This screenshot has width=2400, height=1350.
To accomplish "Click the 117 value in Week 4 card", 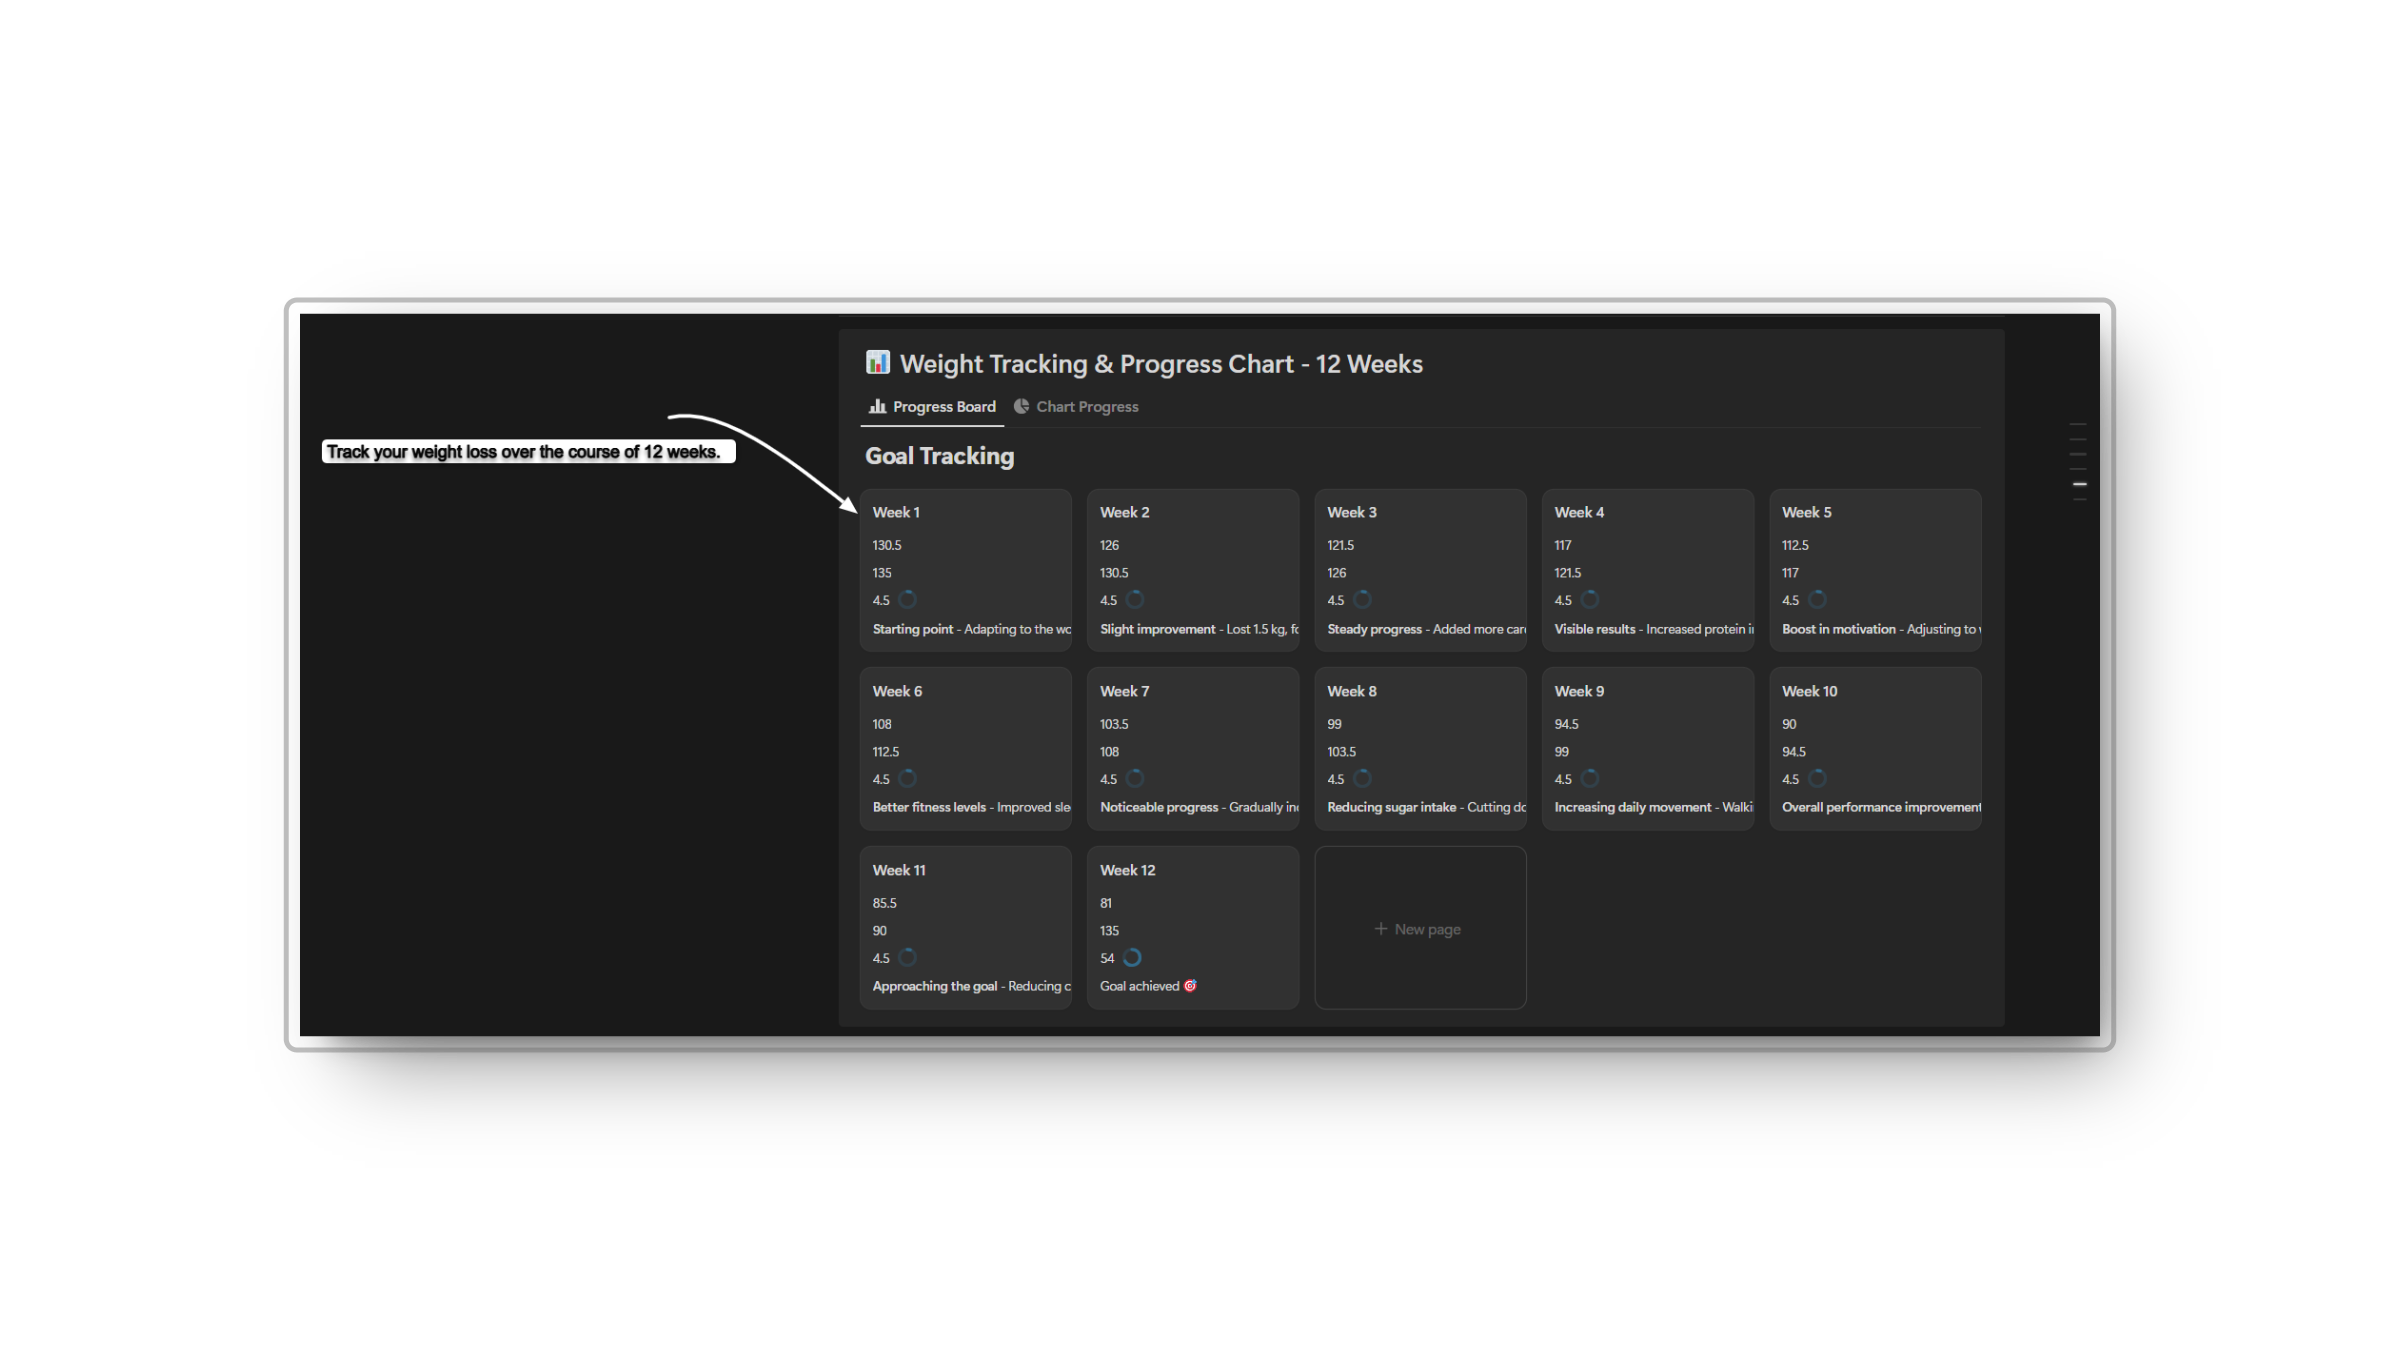I will coord(1563,545).
